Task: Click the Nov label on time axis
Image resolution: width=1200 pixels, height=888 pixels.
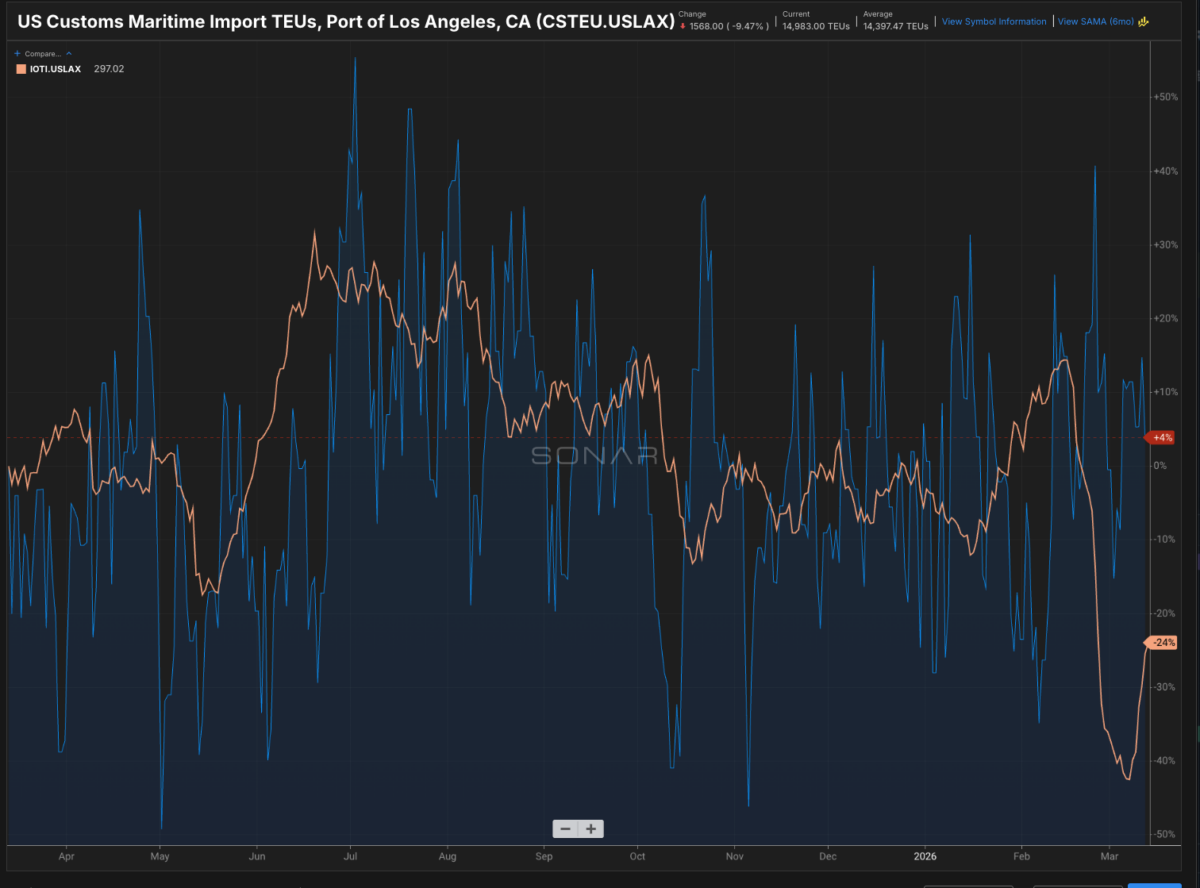Action: (735, 856)
